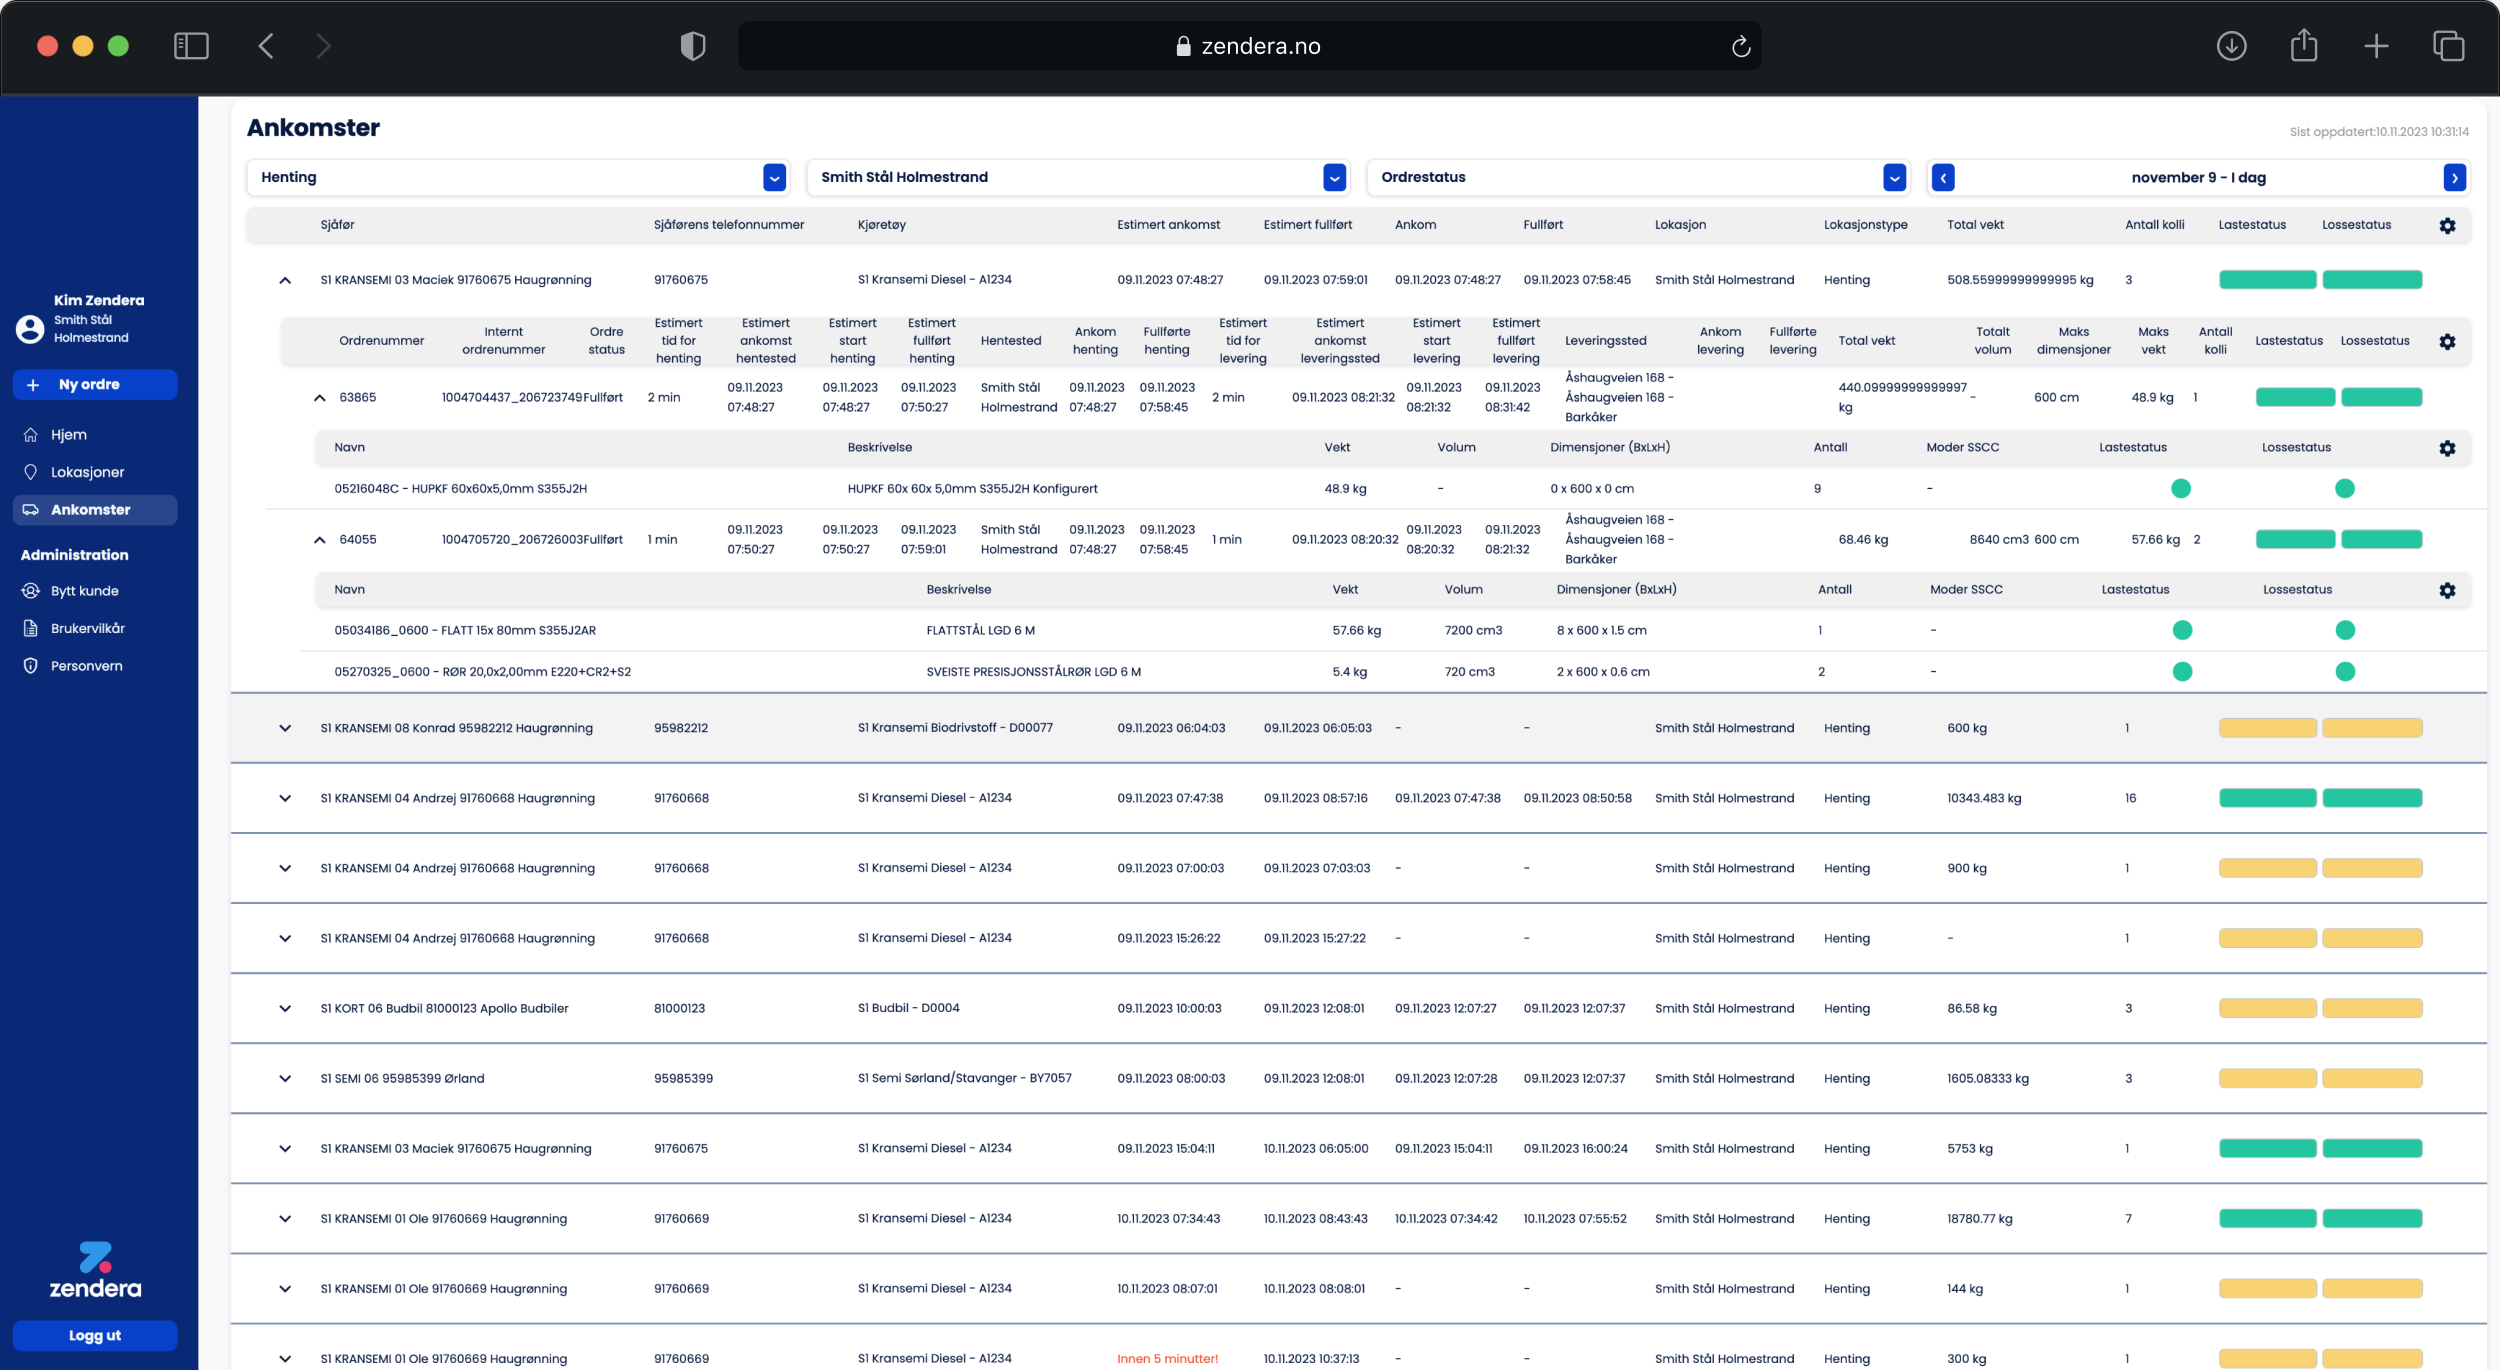Expand the SI KORT 06 Budbil row
The height and width of the screenshot is (1370, 2500).
[285, 1008]
